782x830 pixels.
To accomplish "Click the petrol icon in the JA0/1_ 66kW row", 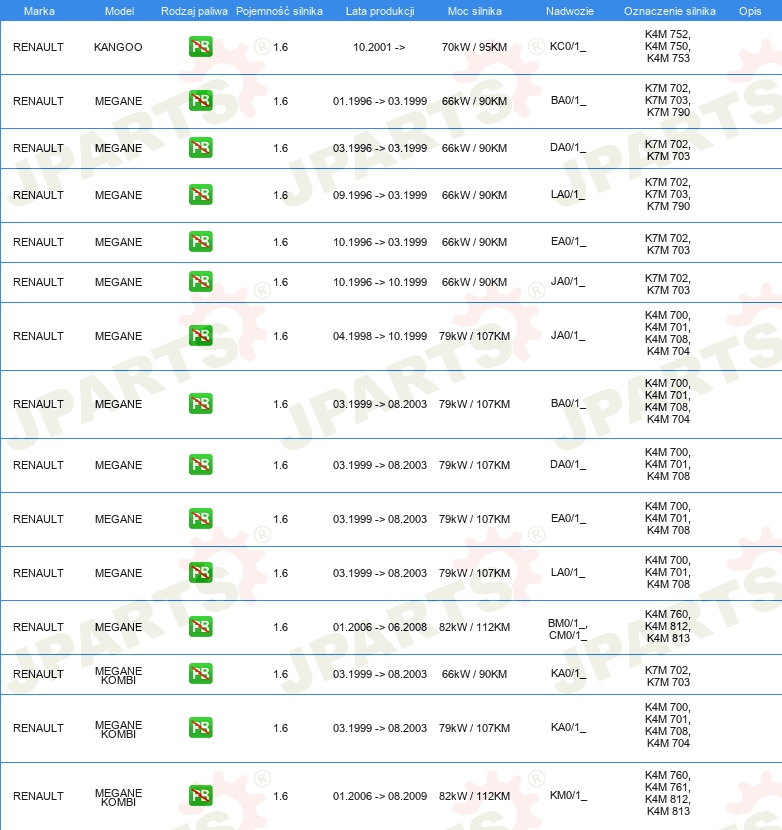I will tap(201, 282).
